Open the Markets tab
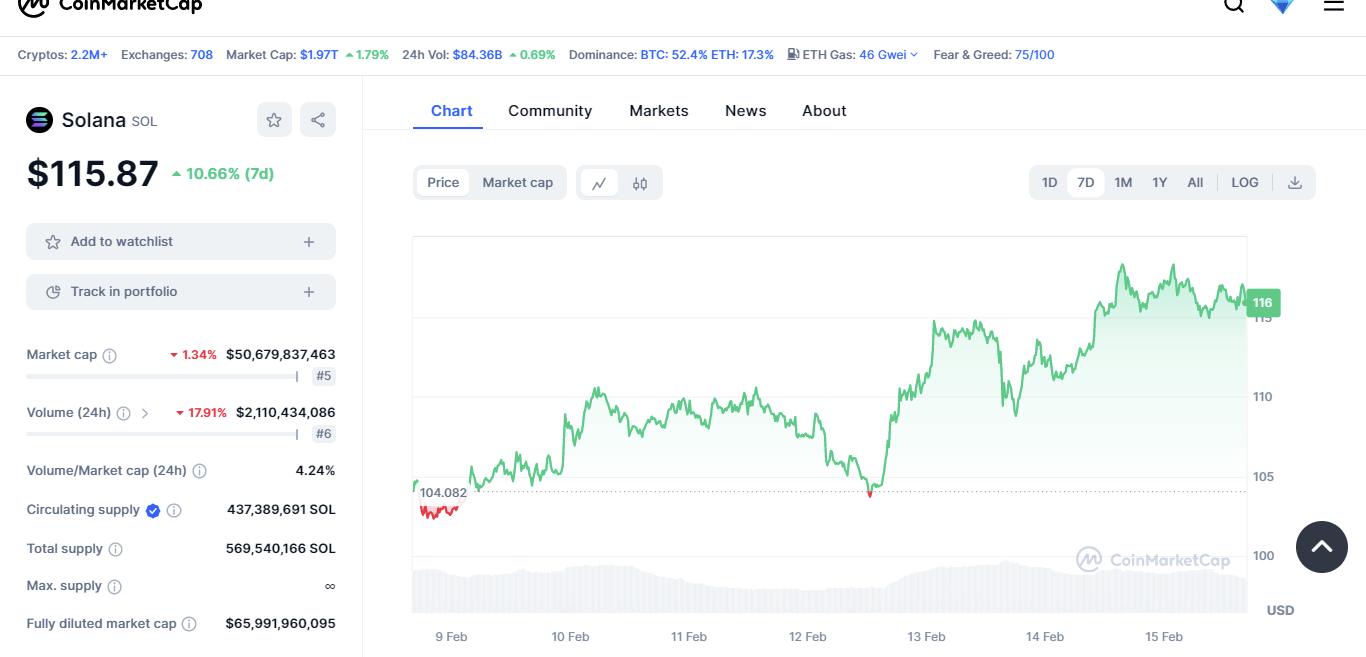Screen dimensions: 1366x657 coord(659,111)
